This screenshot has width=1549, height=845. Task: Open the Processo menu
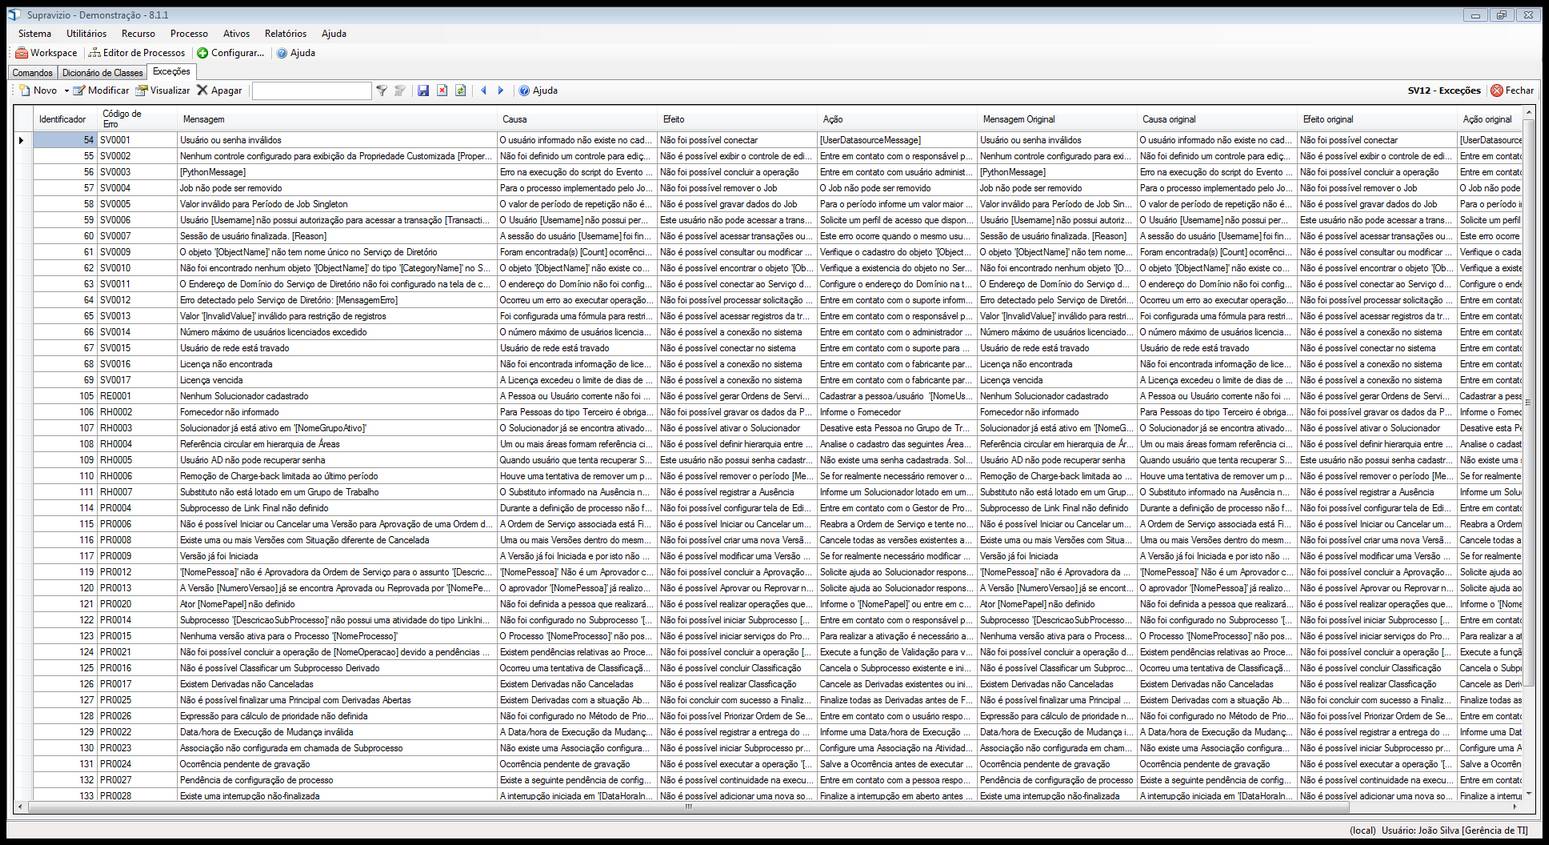189,33
